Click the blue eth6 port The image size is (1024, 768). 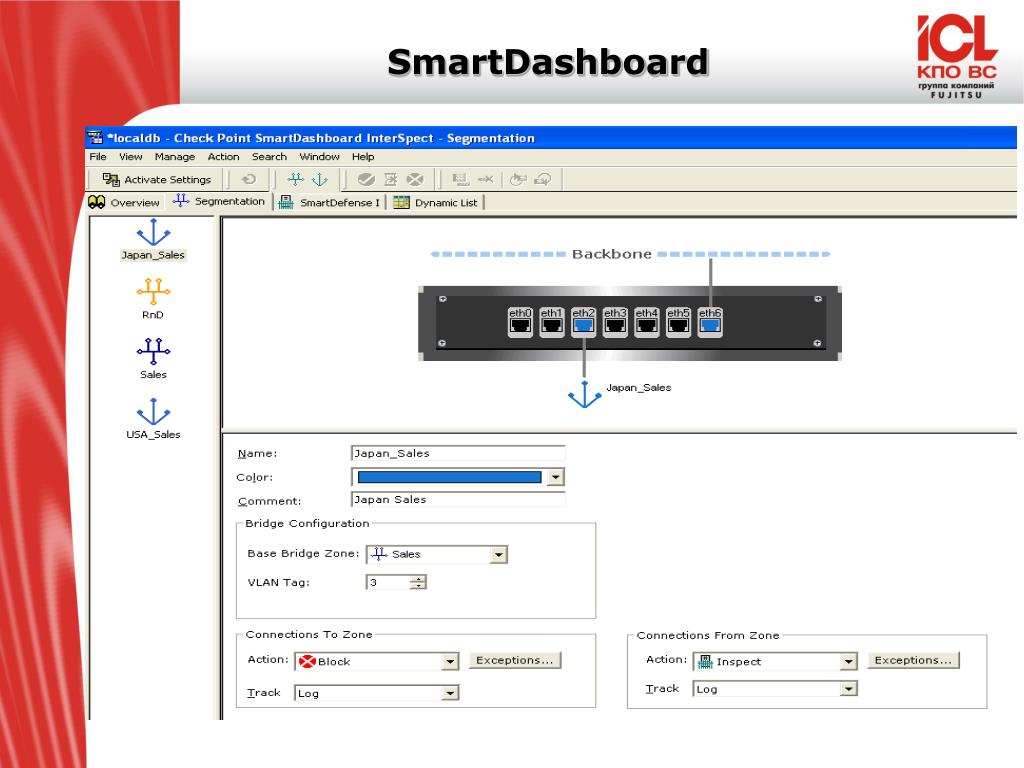[x=710, y=322]
